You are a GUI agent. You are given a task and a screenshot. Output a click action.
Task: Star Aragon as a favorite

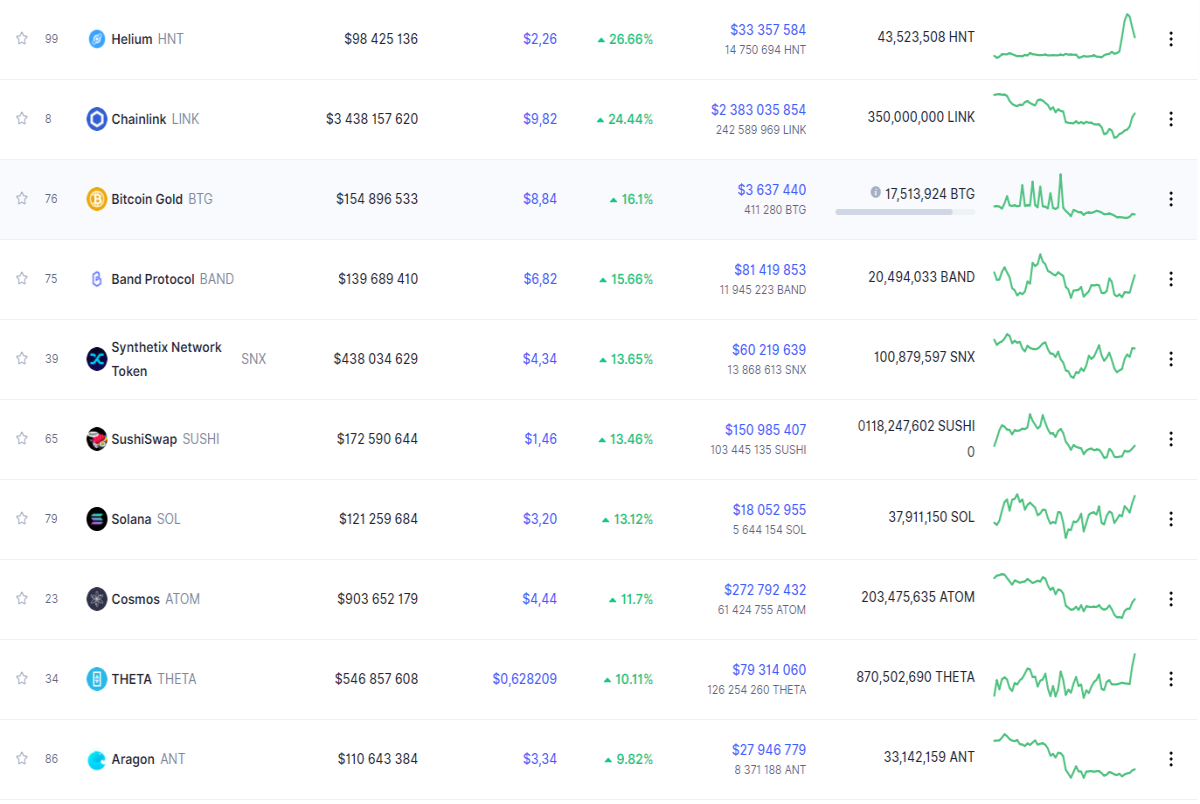[21, 758]
